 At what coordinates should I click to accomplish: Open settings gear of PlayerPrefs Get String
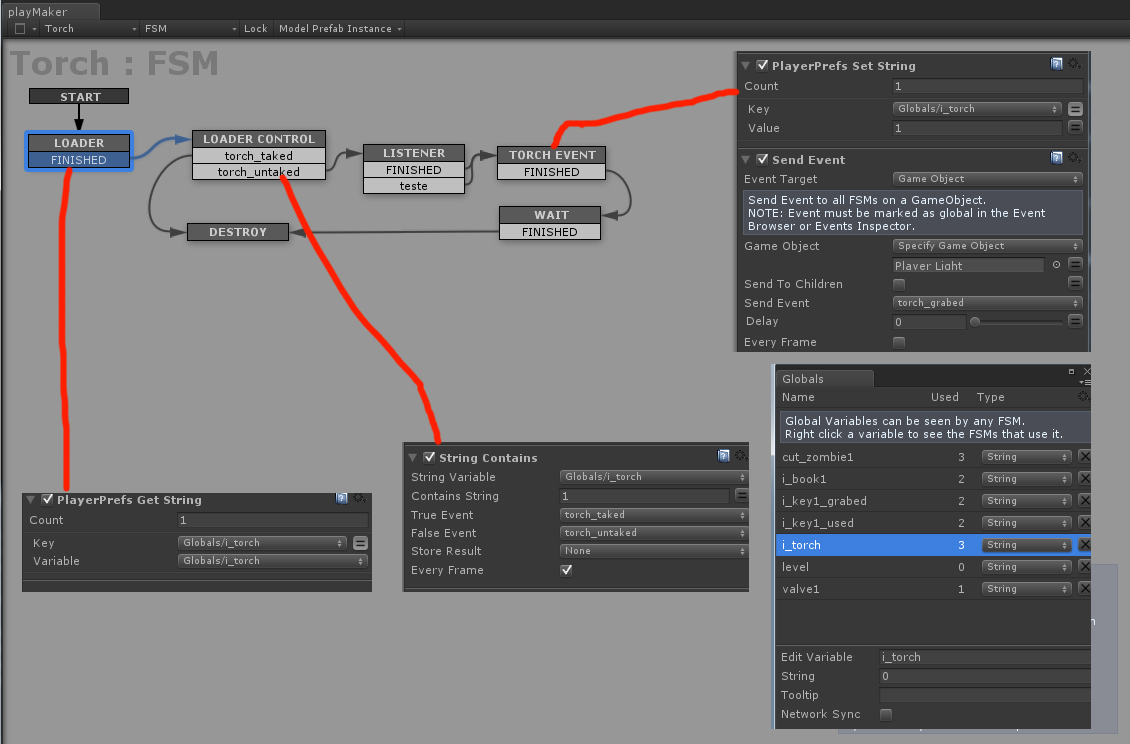pyautogui.click(x=359, y=498)
